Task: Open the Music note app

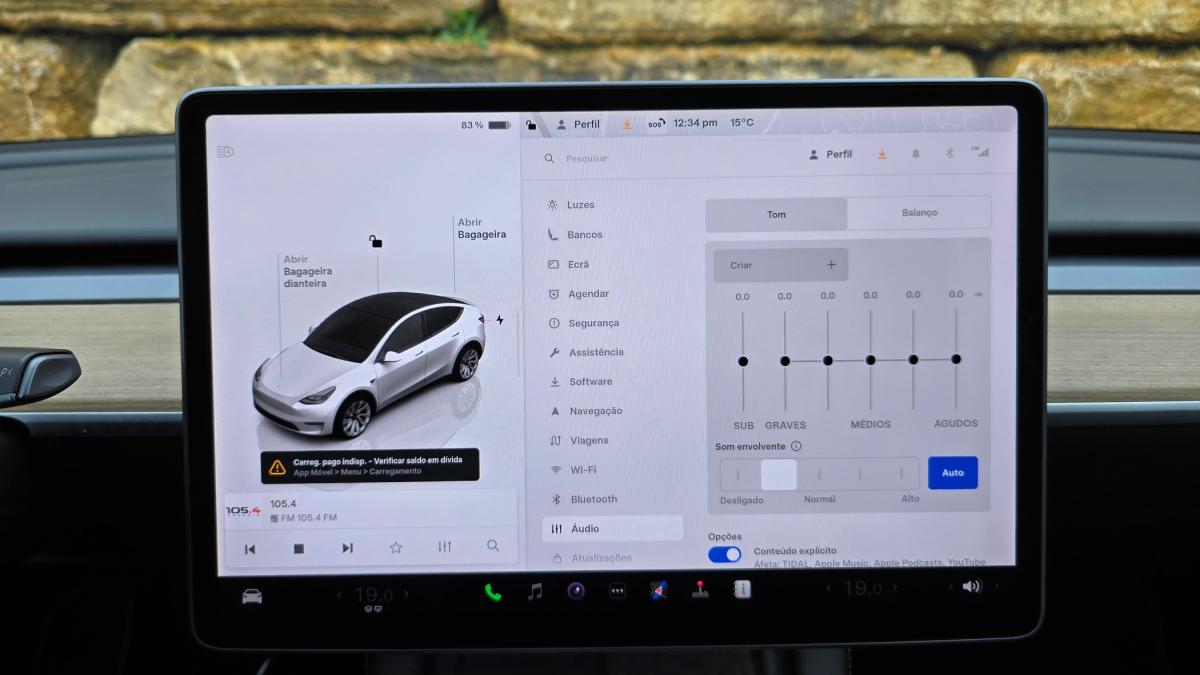Action: (535, 591)
